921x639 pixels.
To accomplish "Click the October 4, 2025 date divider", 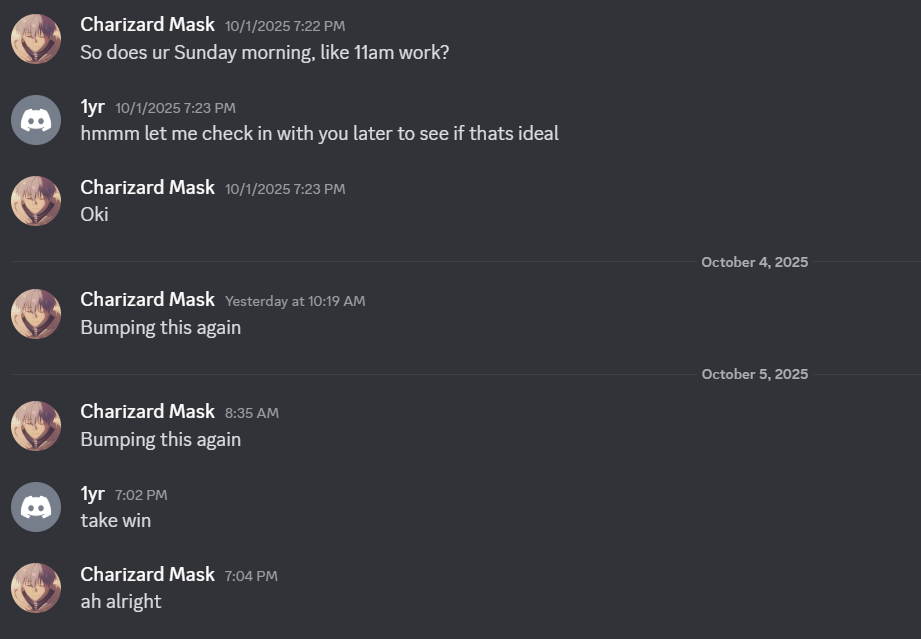I will point(754,262).
